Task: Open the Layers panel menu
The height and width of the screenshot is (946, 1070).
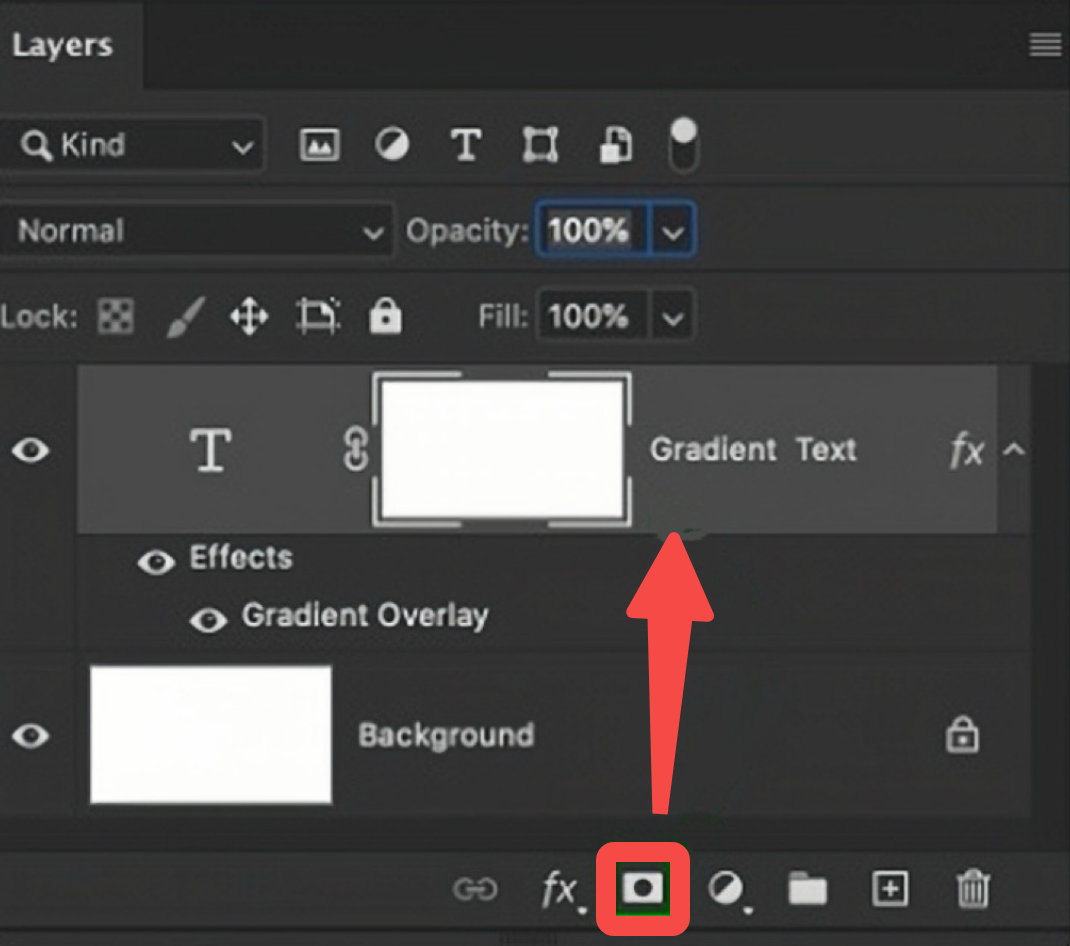Action: coord(1045,44)
